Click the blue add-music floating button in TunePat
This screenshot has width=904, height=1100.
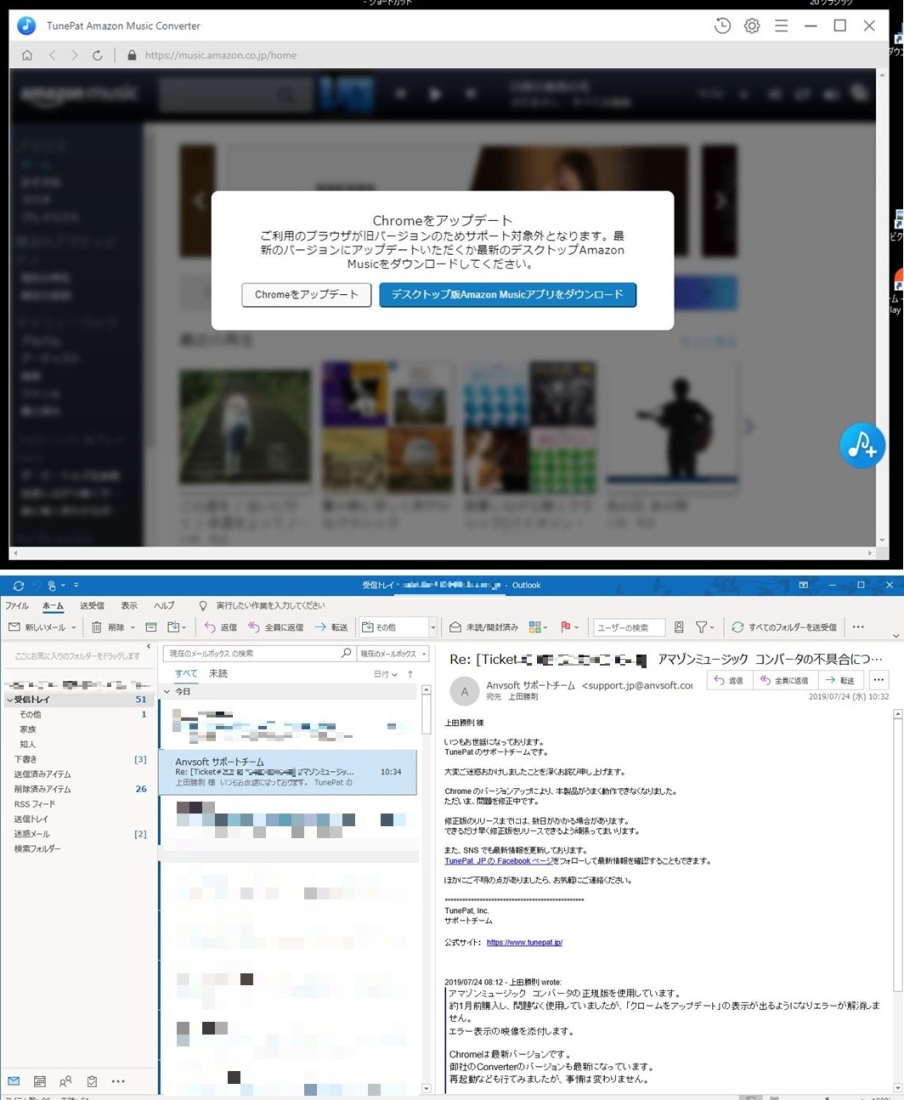click(x=862, y=445)
